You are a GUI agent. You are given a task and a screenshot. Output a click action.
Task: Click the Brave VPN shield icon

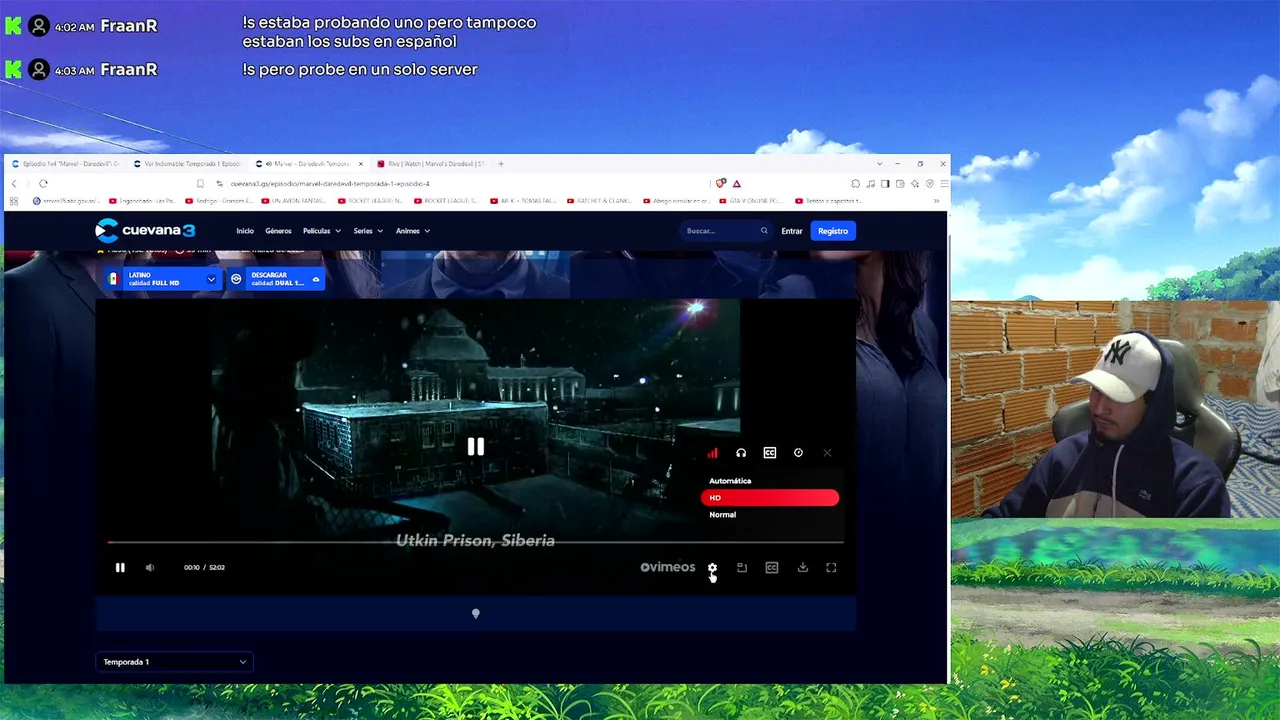coord(930,183)
